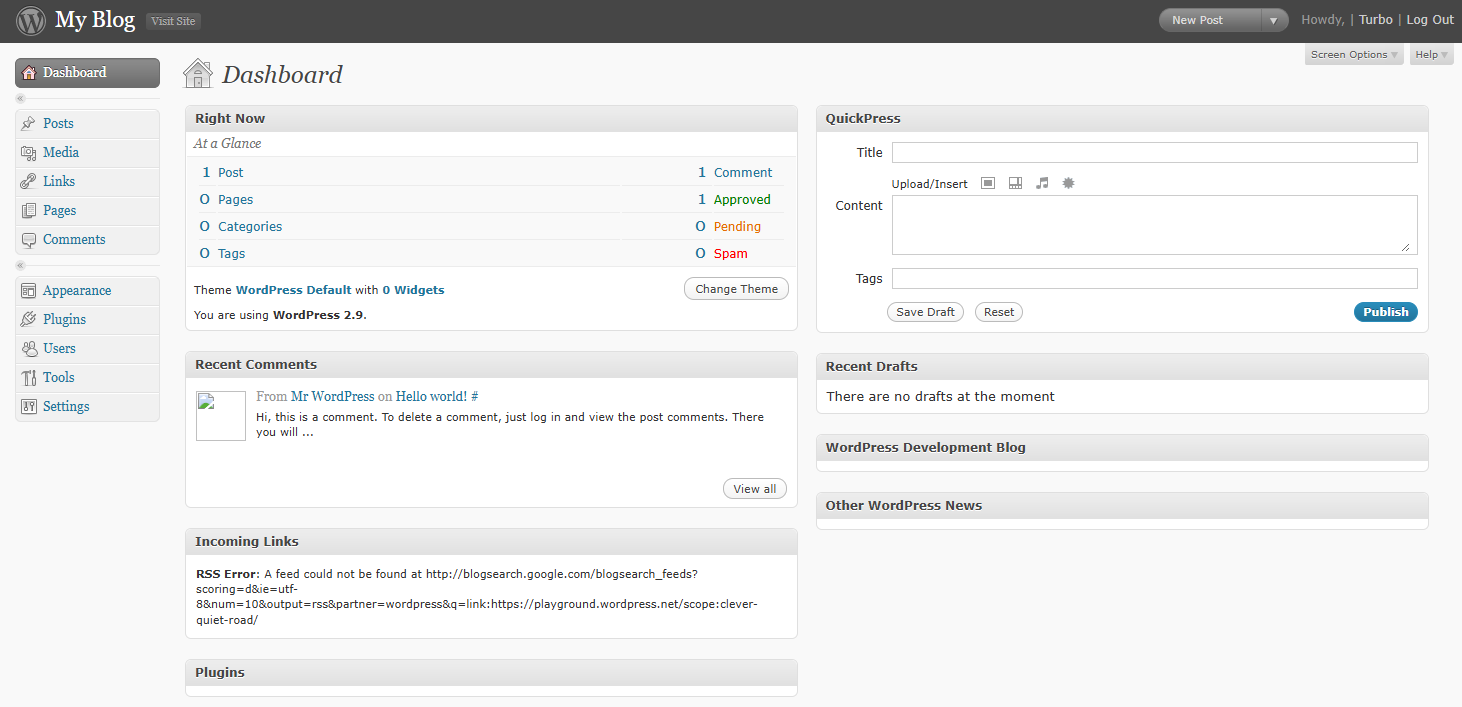Click the New Post button
Image resolution: width=1462 pixels, height=707 pixels.
pyautogui.click(x=1210, y=20)
